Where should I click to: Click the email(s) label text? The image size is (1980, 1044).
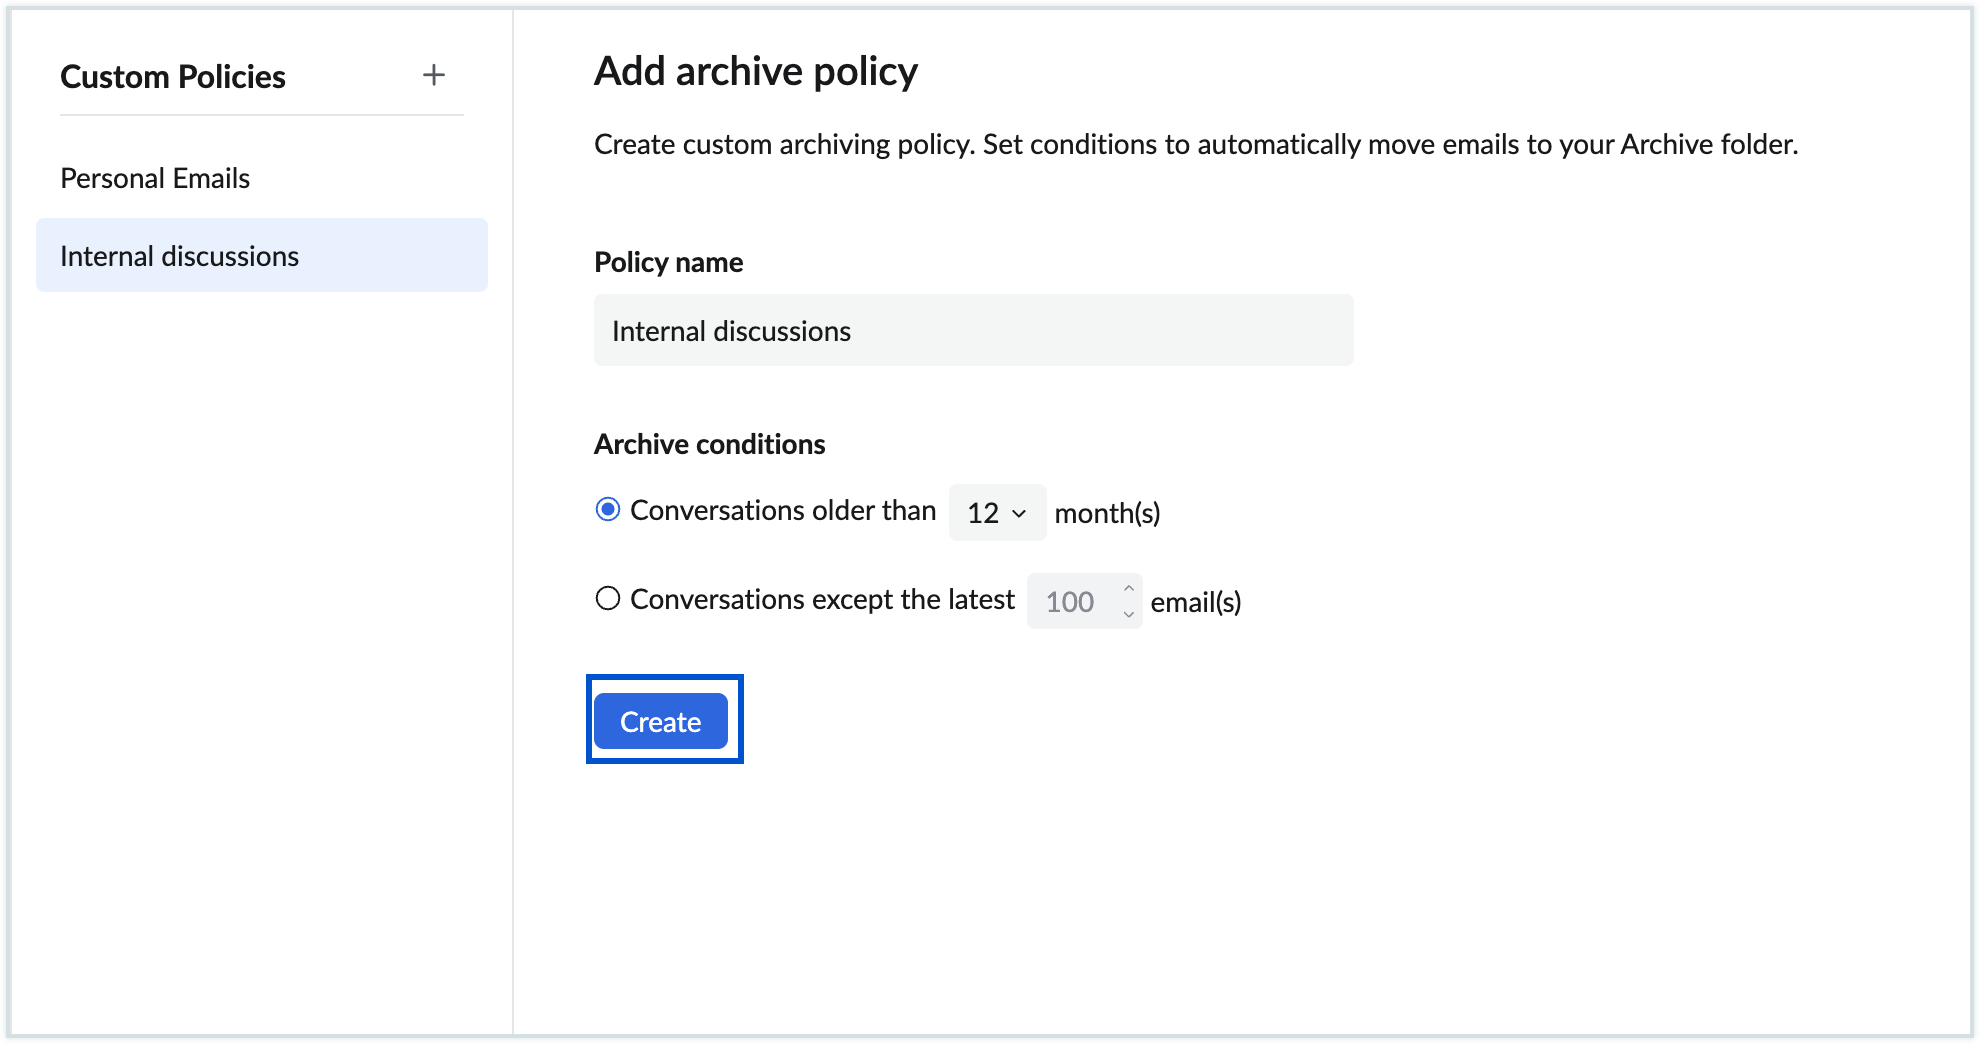pos(1196,602)
